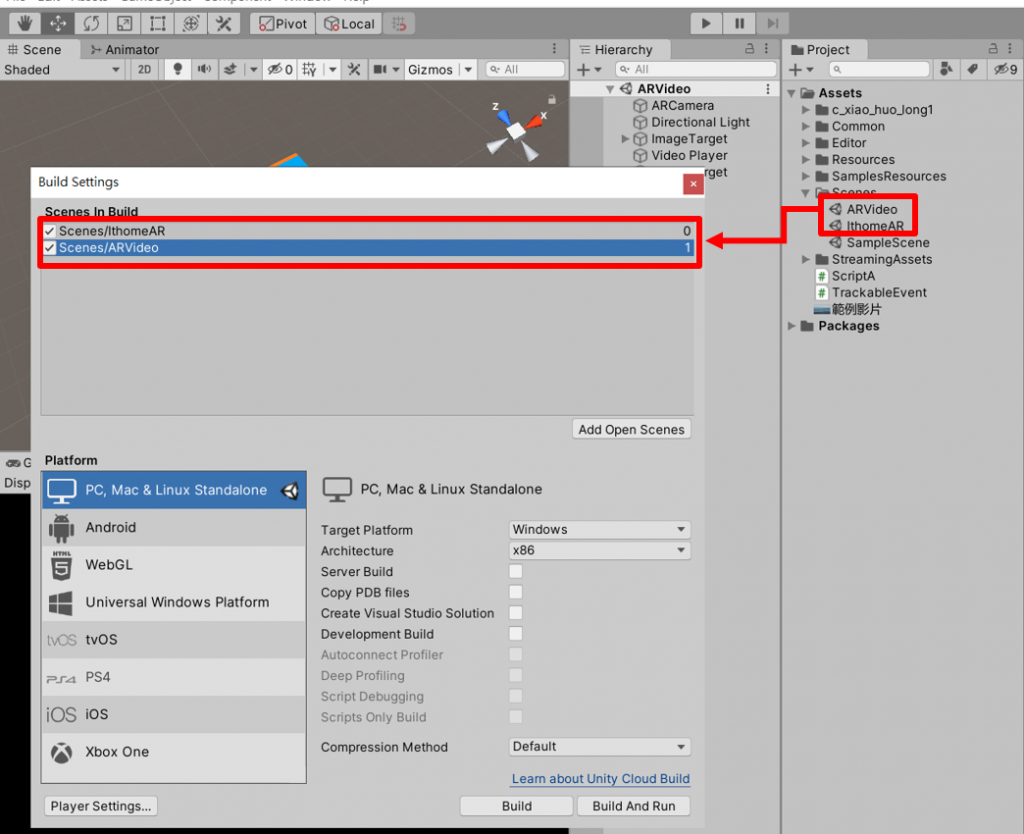Open Target Platform Windows dropdown
This screenshot has height=834, width=1024.
pyautogui.click(x=600, y=530)
